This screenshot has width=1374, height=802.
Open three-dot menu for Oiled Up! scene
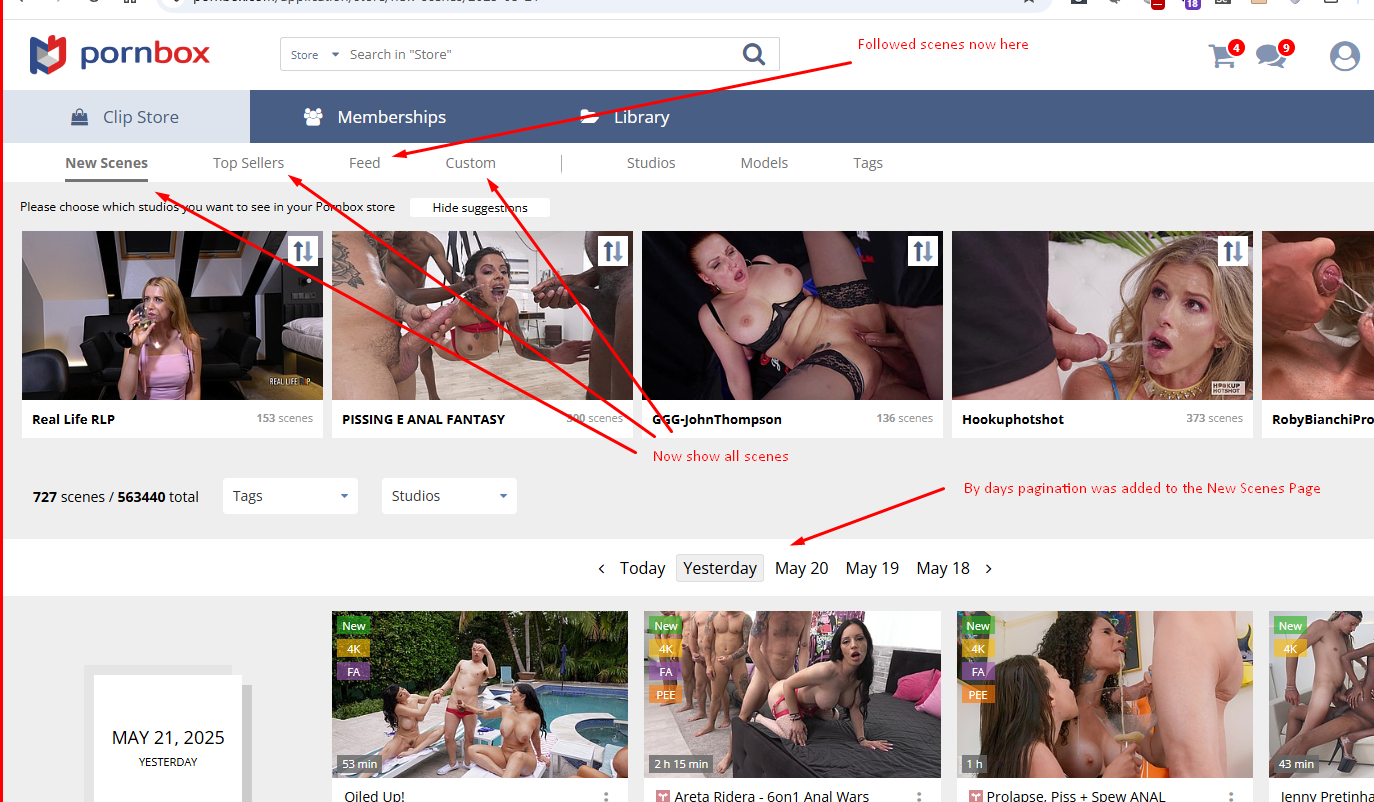coord(606,797)
